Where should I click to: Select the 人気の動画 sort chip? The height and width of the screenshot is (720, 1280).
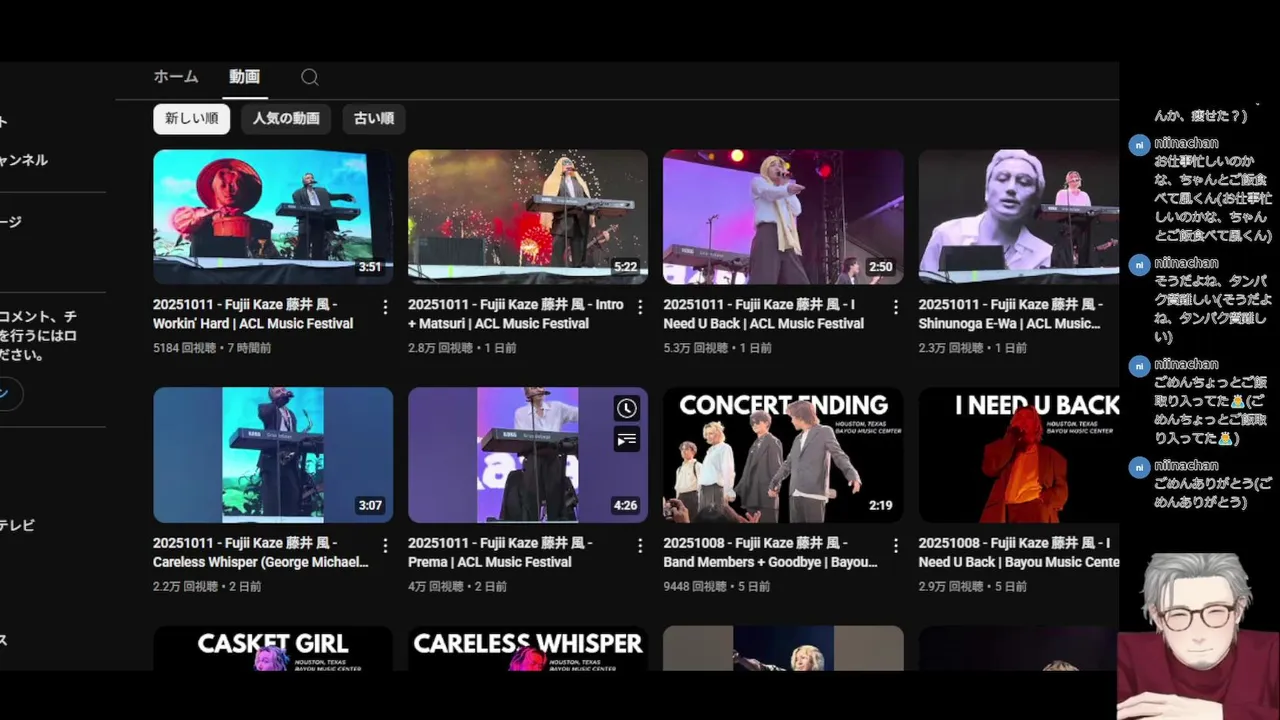tap(286, 118)
